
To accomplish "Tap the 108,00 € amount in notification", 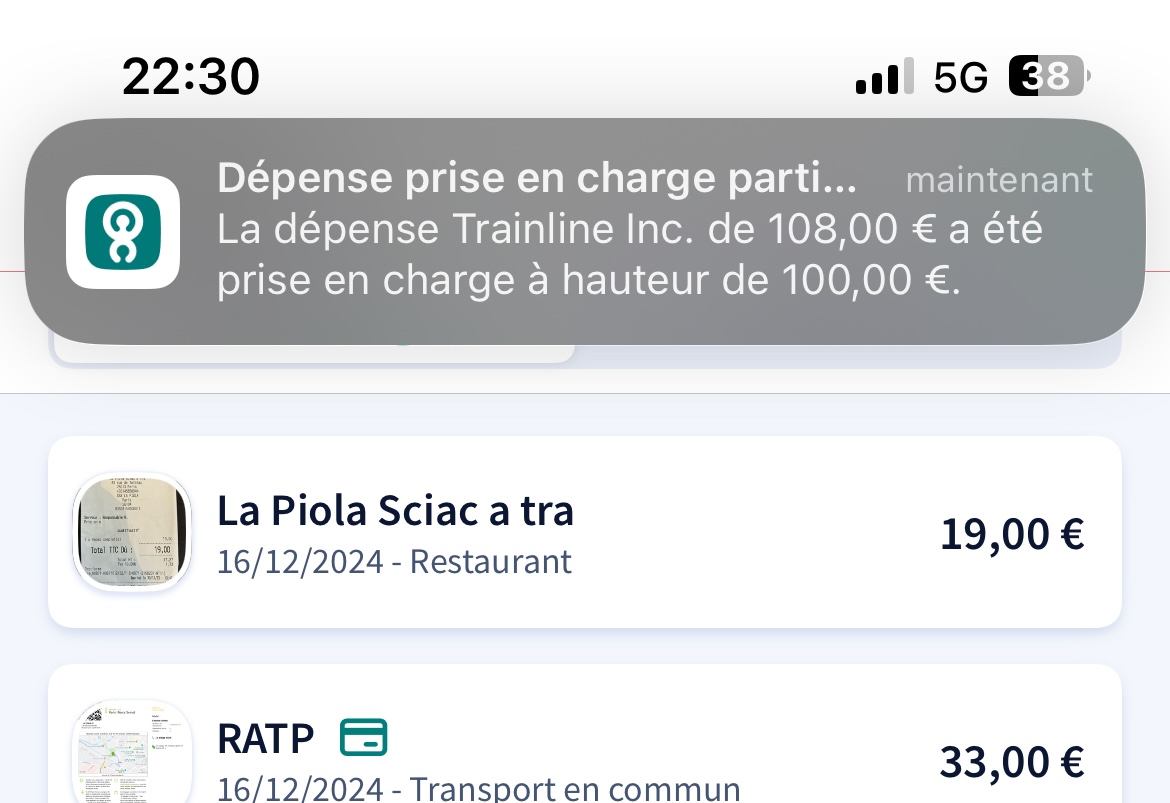I will (x=851, y=228).
